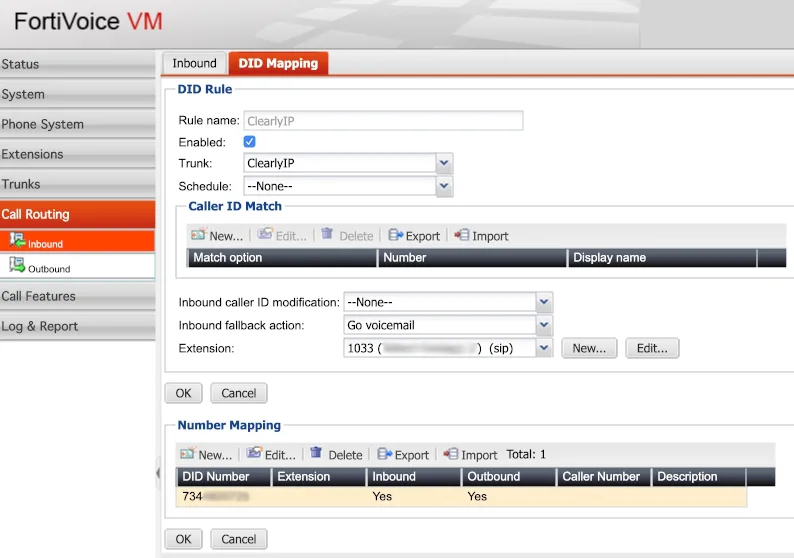
Task: Open the Log & Report menu
Action: [x=77, y=326]
